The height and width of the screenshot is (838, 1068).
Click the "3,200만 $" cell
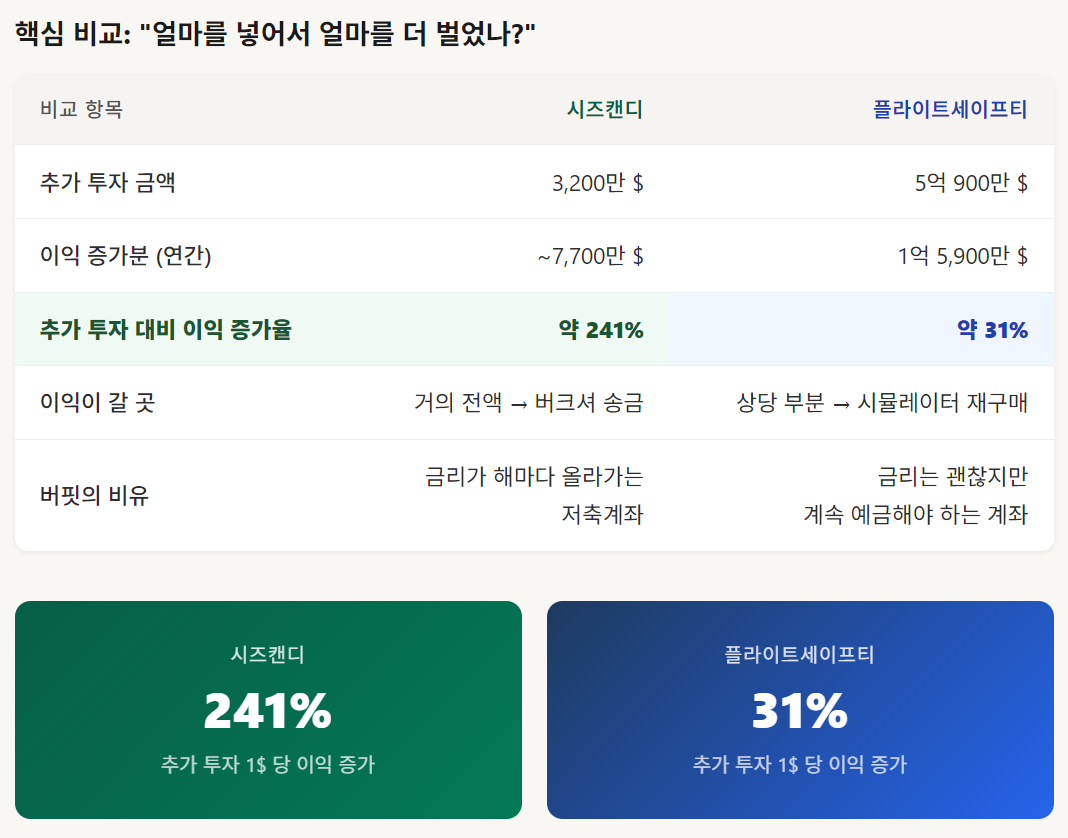click(x=597, y=183)
